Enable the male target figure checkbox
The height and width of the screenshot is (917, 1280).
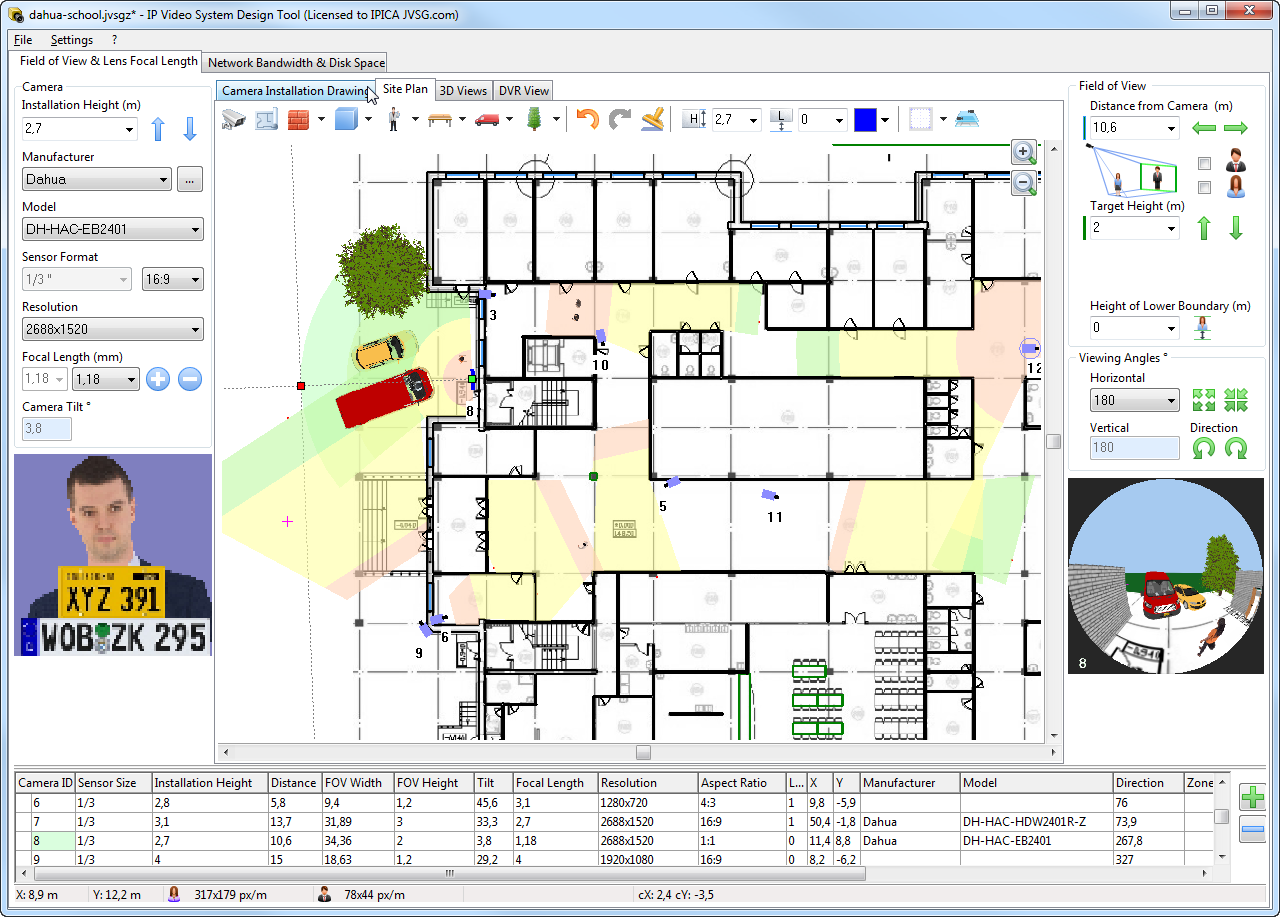1204,164
